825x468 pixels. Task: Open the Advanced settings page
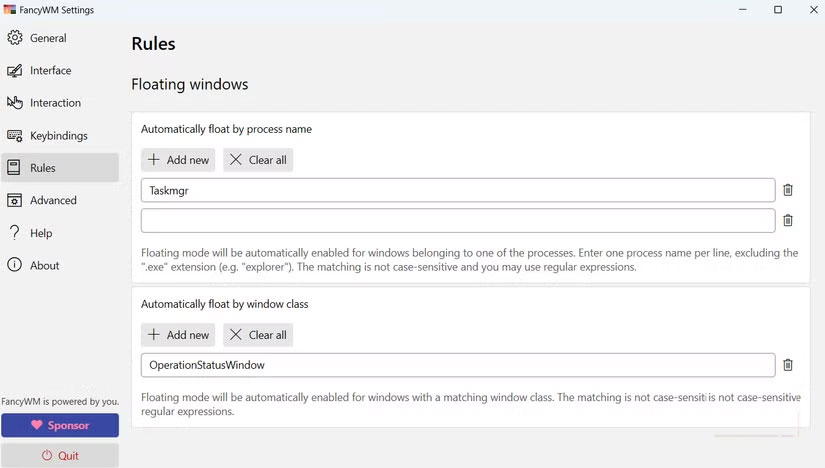(53, 200)
